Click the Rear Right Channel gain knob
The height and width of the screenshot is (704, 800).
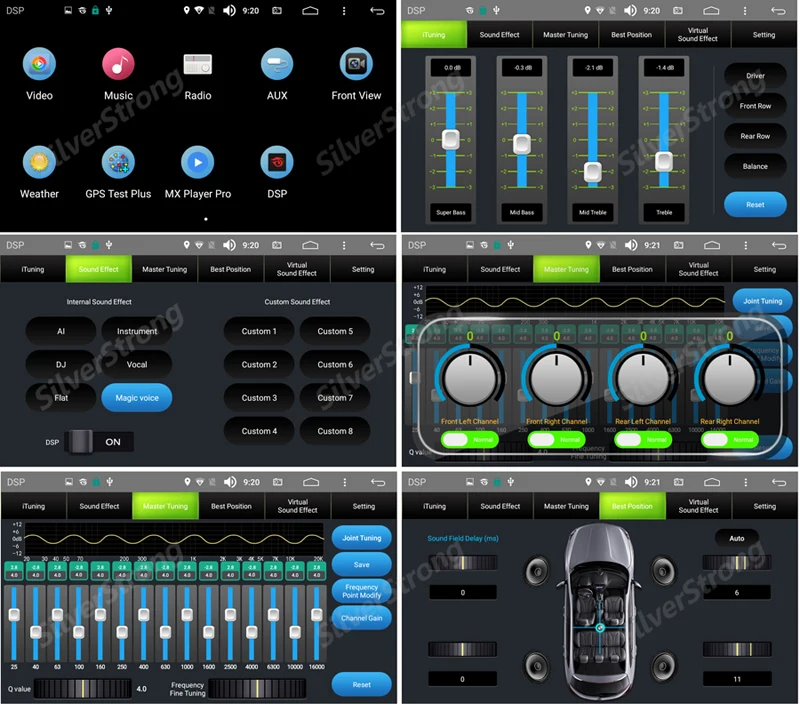[x=730, y=379]
